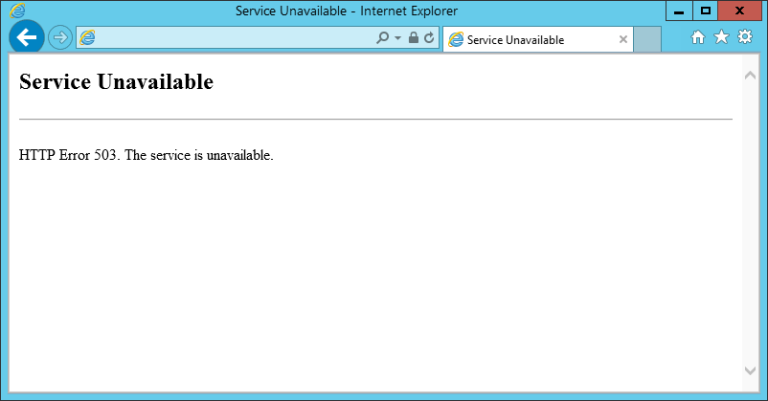The width and height of the screenshot is (768, 401).
Task: Open the Tools gear menu
Action: 745,37
